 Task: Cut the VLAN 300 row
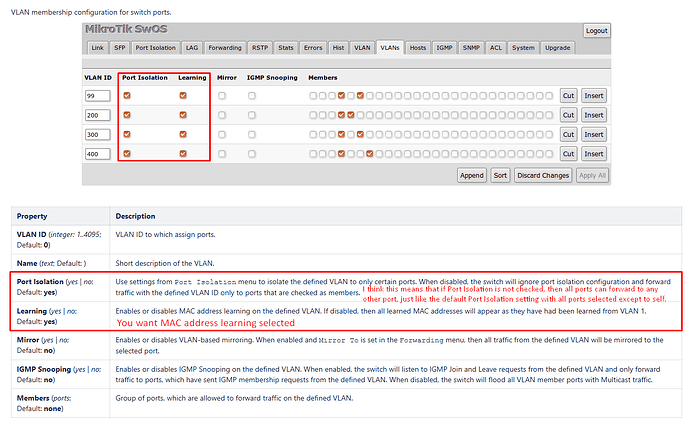tap(568, 135)
